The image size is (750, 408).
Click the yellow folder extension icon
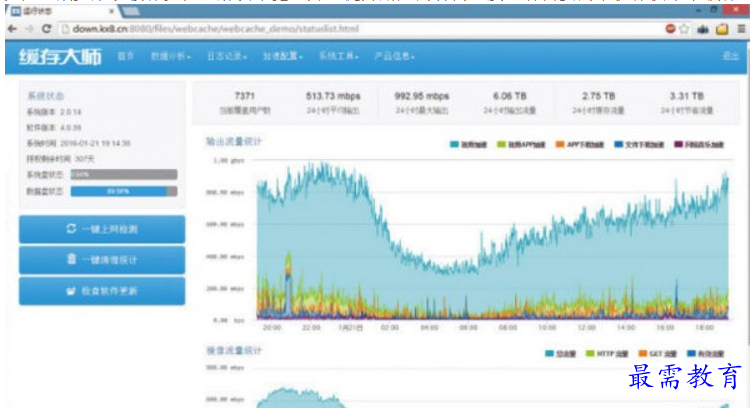click(722, 29)
